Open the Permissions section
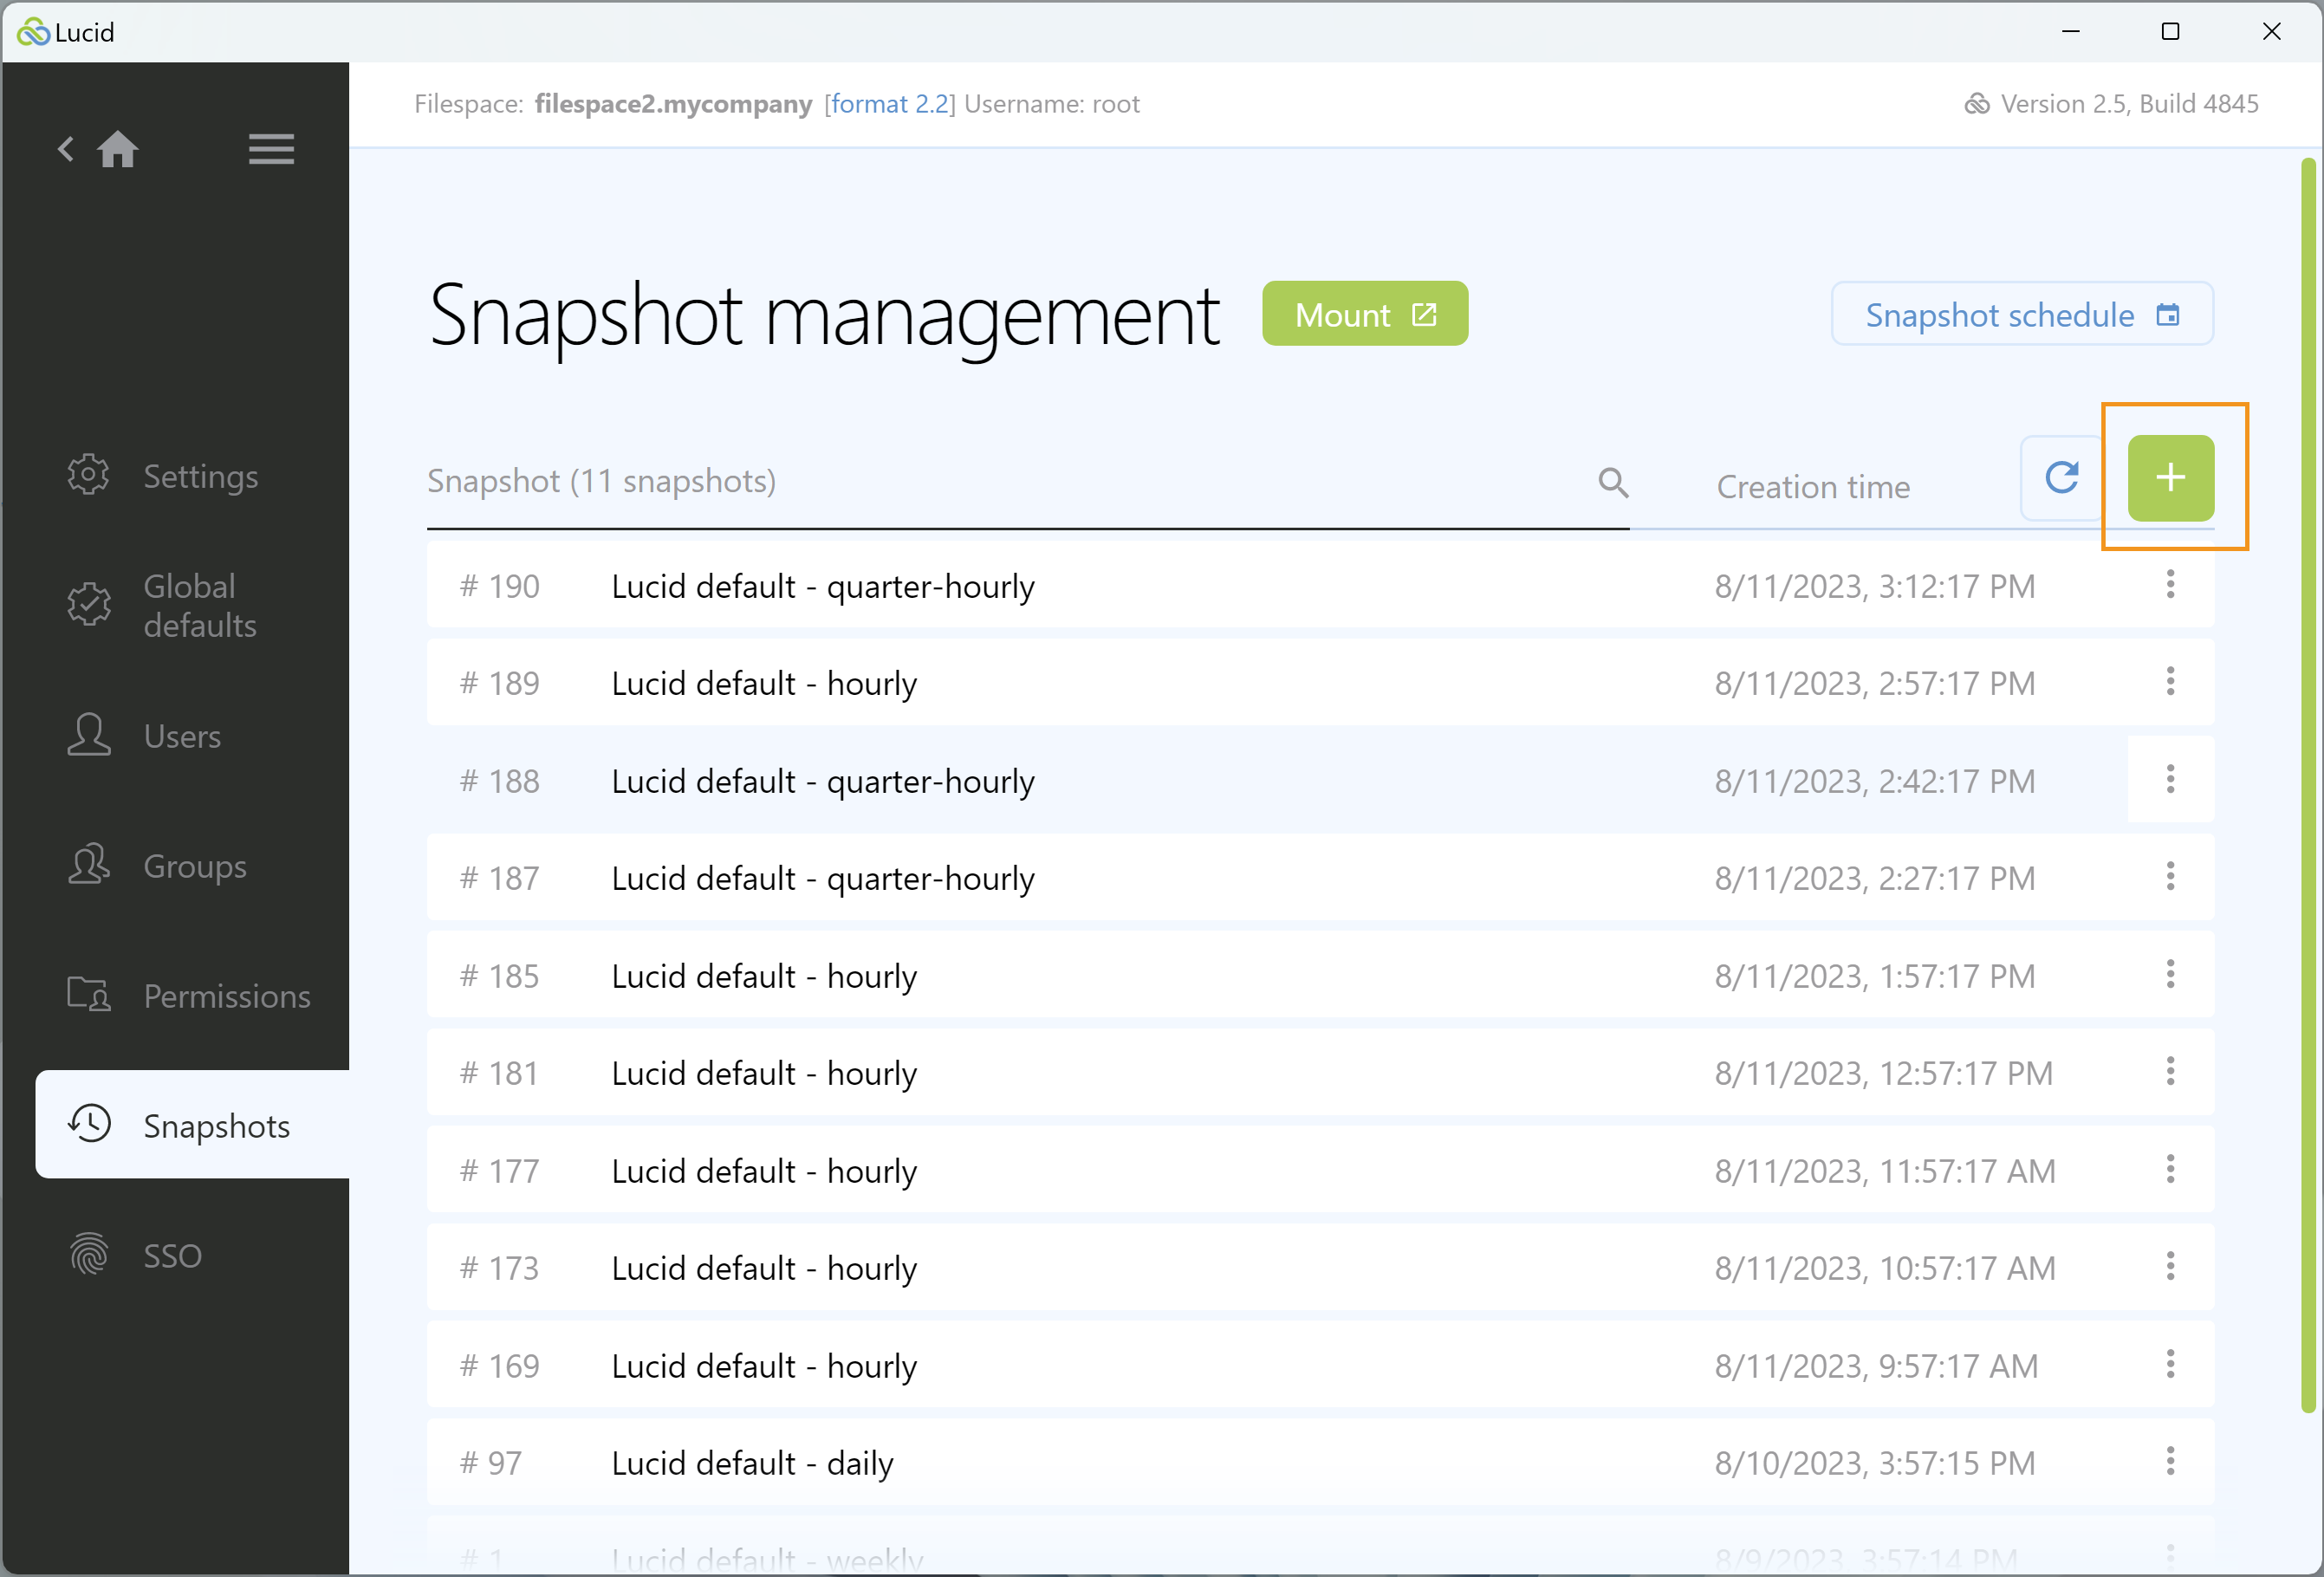The height and width of the screenshot is (1577, 2324). [189, 996]
